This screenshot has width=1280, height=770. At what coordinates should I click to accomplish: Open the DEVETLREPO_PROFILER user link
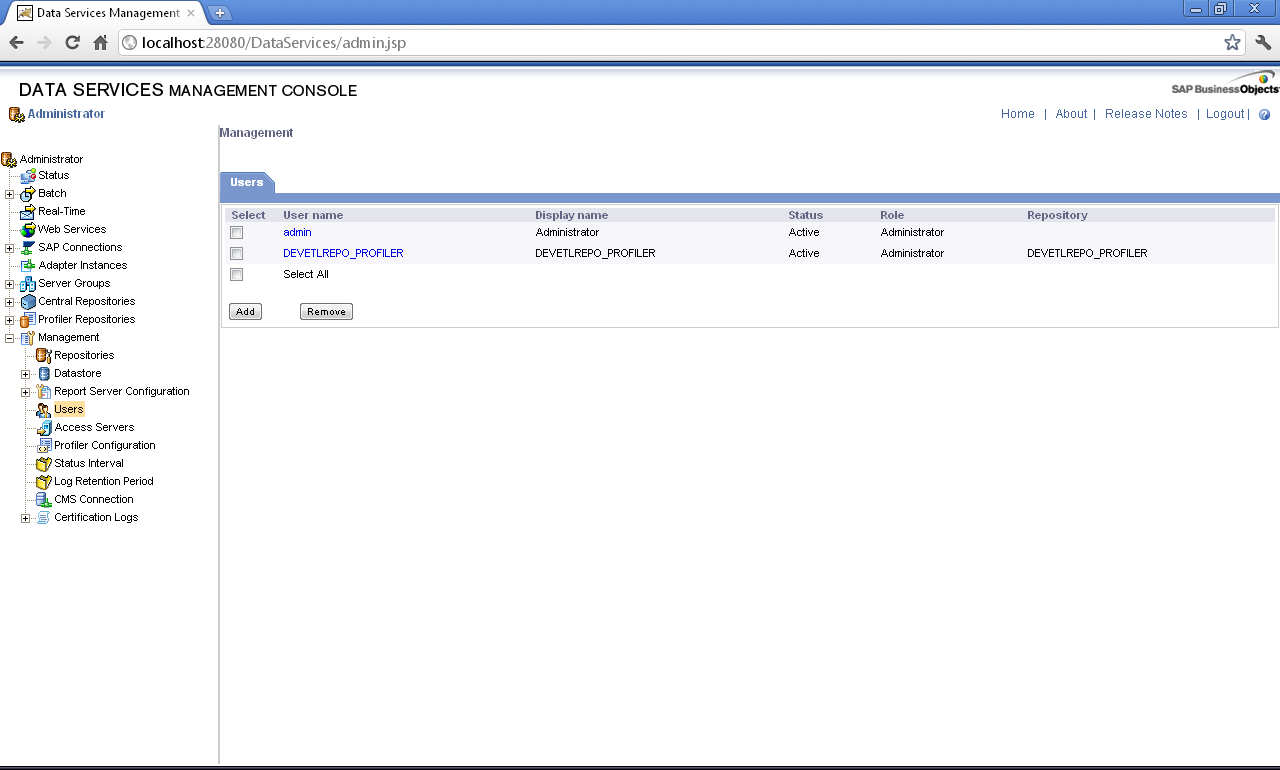(x=343, y=254)
